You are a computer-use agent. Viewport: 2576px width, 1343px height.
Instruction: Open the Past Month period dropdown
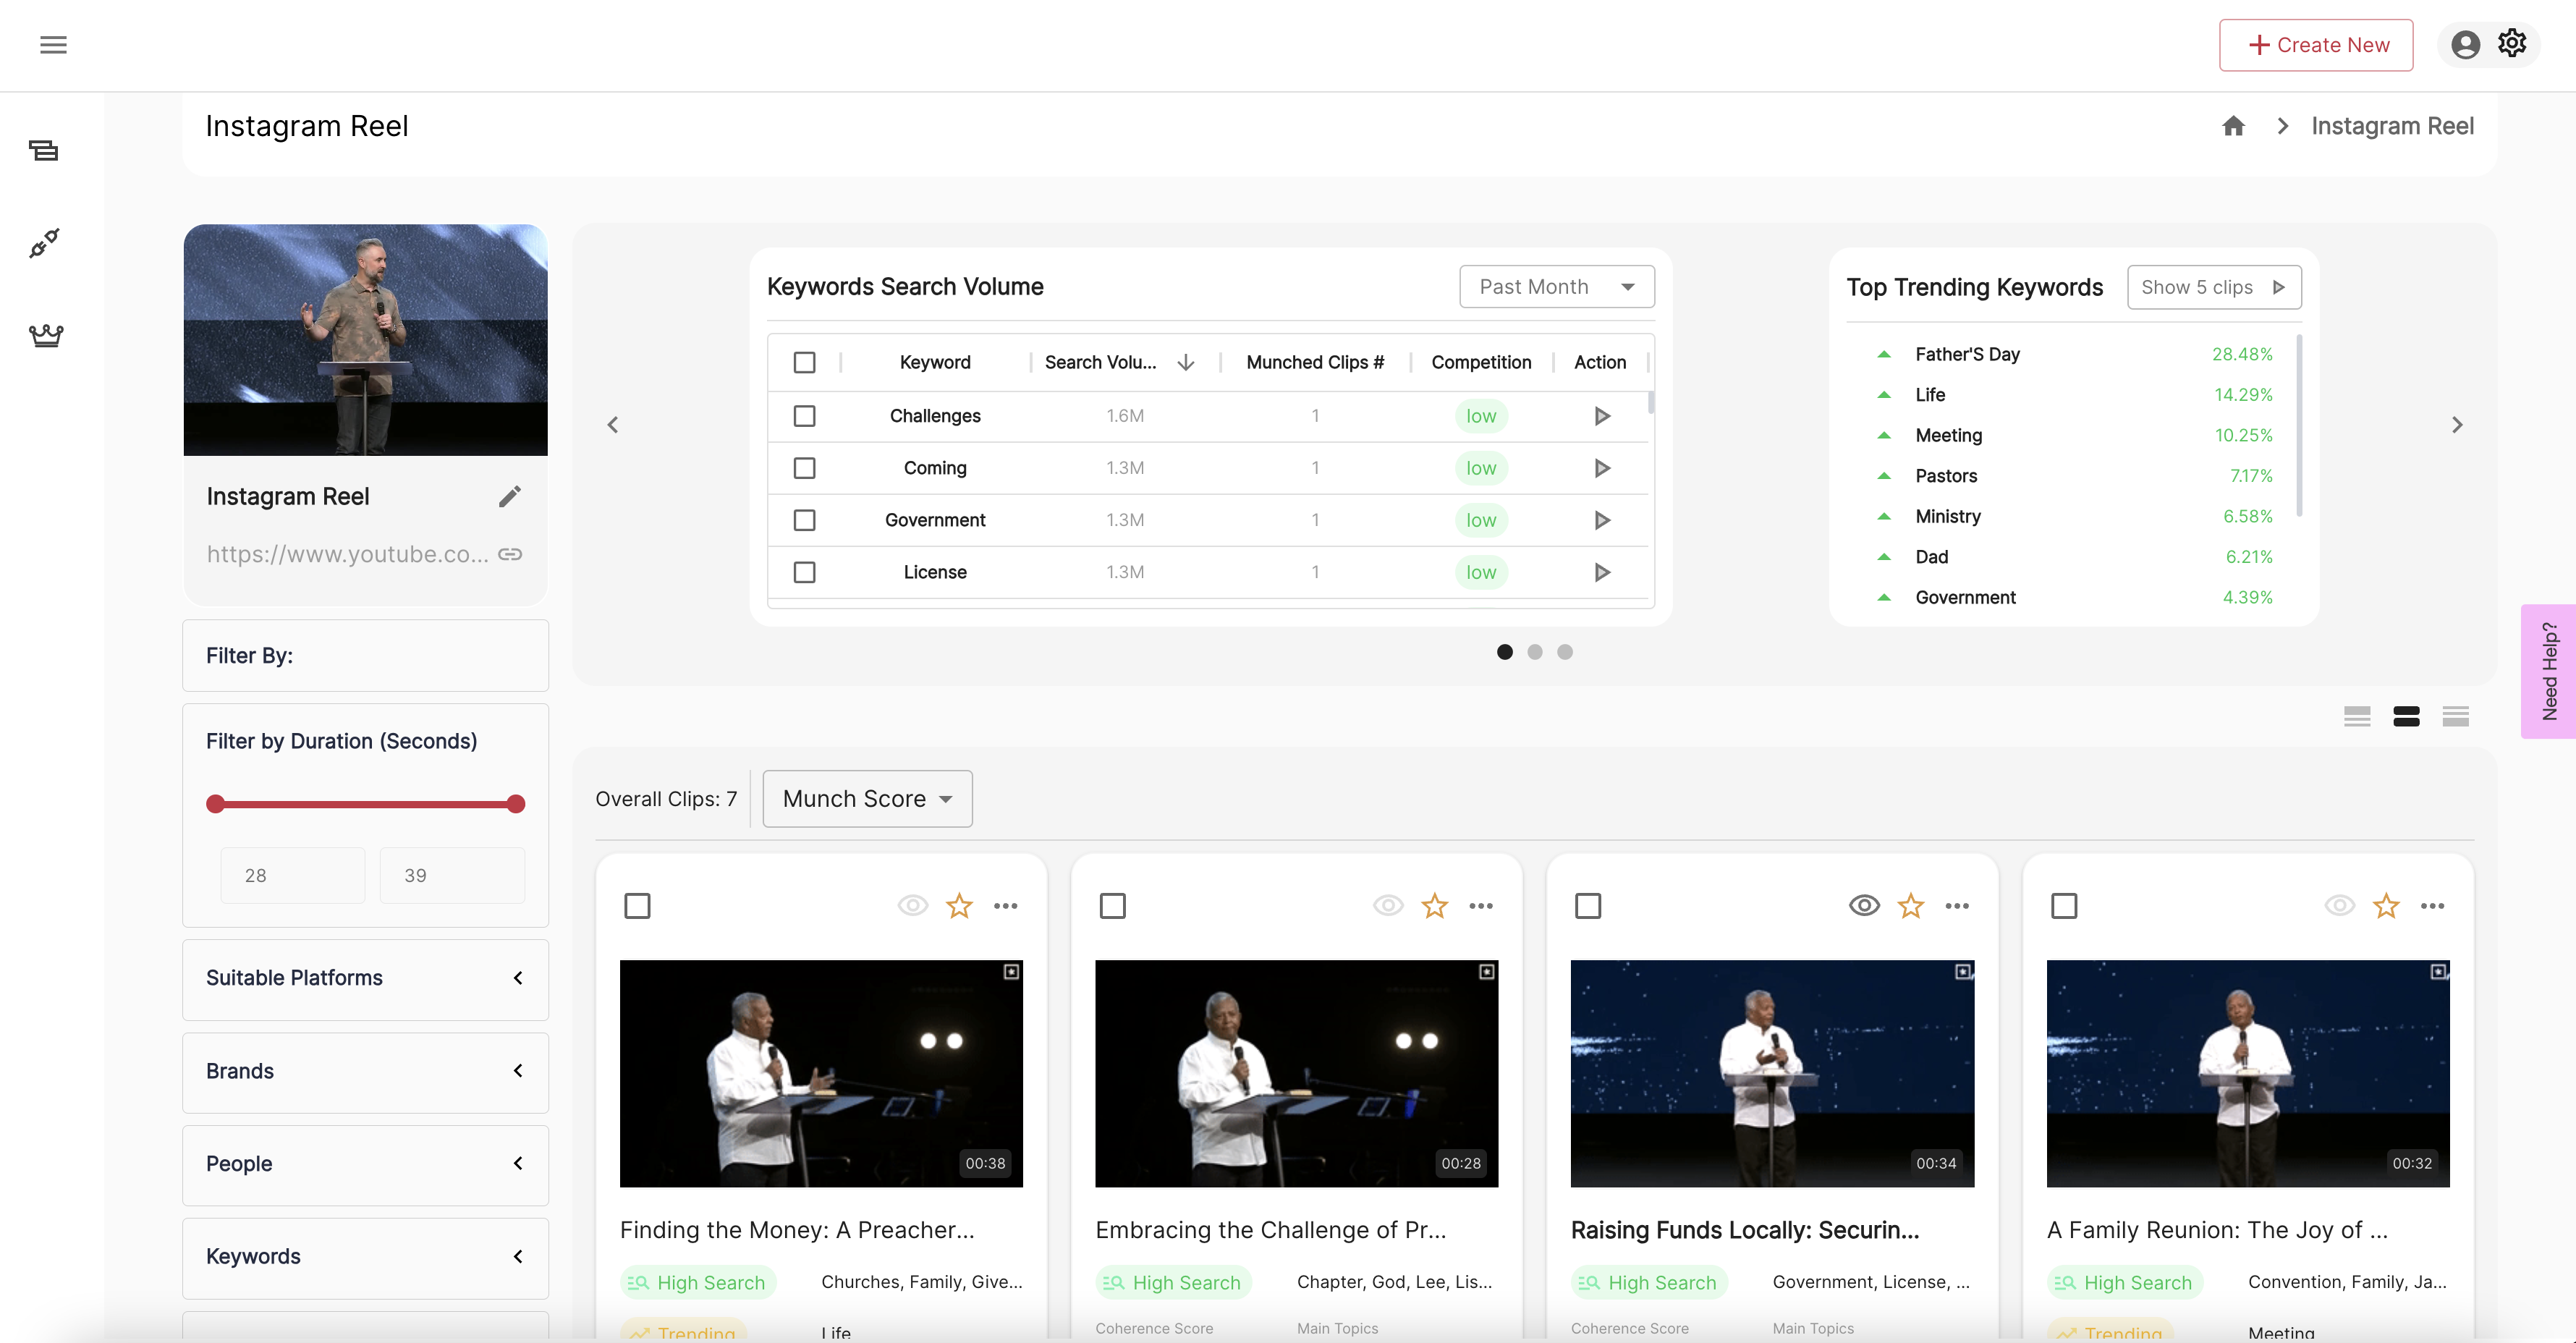1556,287
